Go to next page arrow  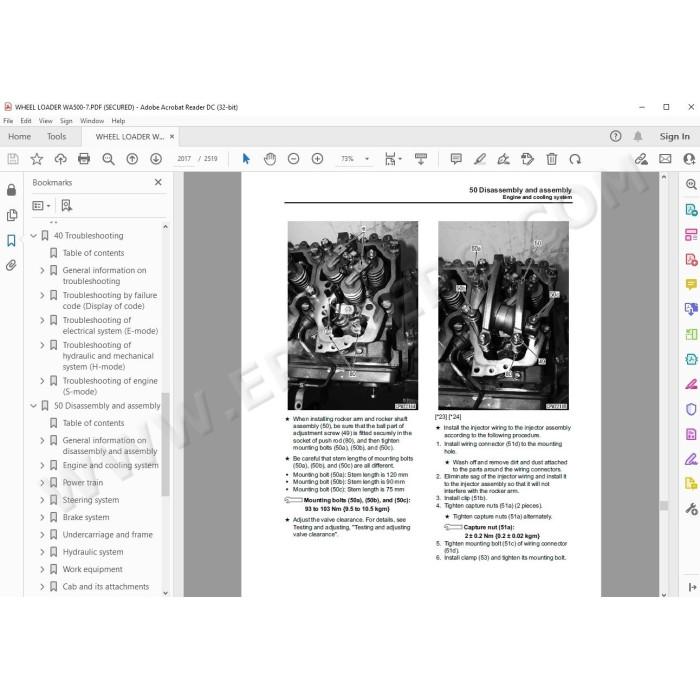156,159
